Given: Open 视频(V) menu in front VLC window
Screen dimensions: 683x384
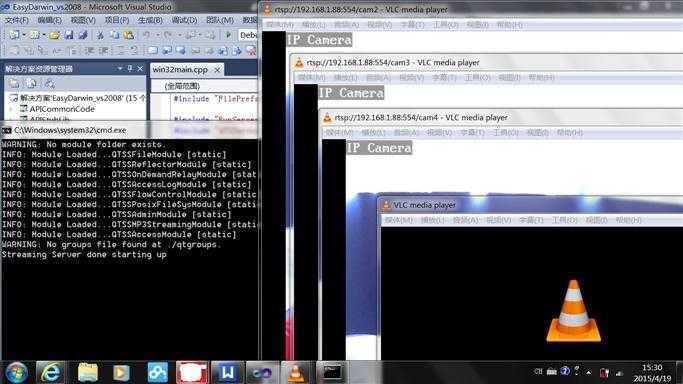Looking at the screenshot, I should click(498, 220).
